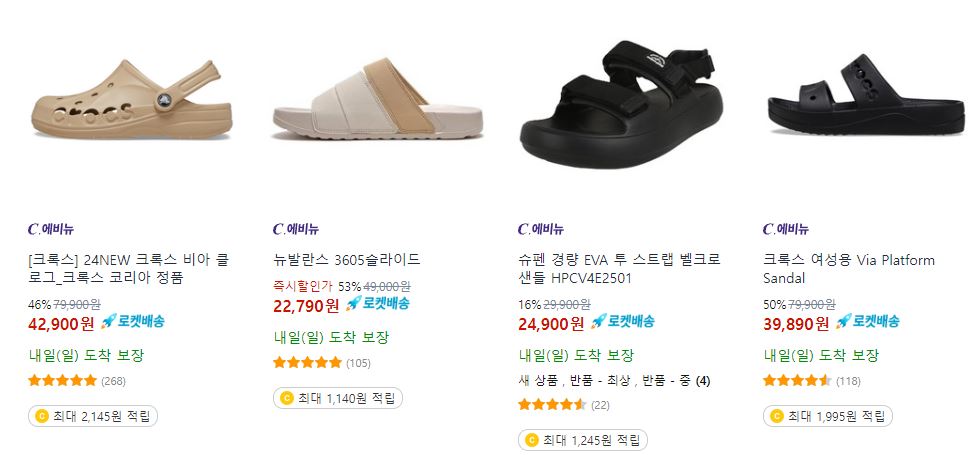Open the 슈펜 경량 EVA 투 스트랩 샌들 title
The width and height of the screenshot is (973, 455).
click(x=619, y=269)
